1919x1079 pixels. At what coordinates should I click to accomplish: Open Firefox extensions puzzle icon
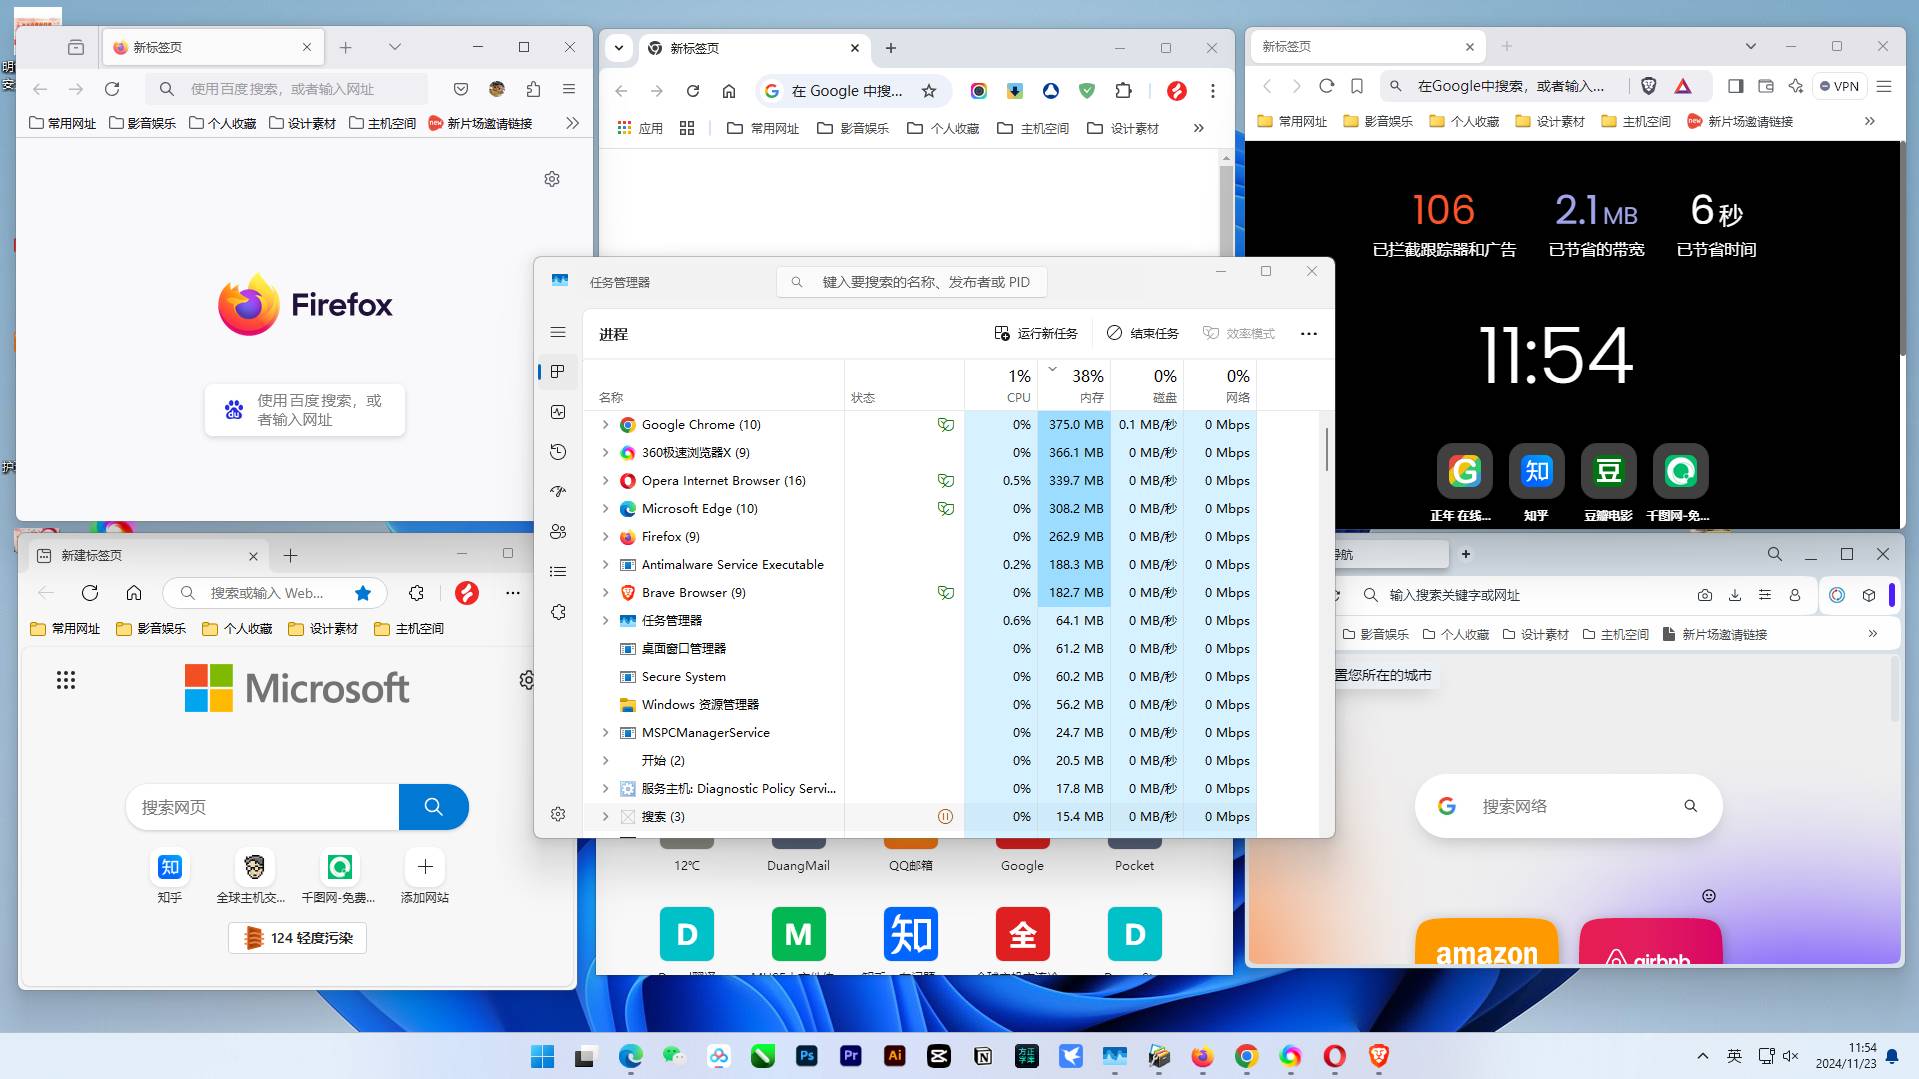click(533, 89)
